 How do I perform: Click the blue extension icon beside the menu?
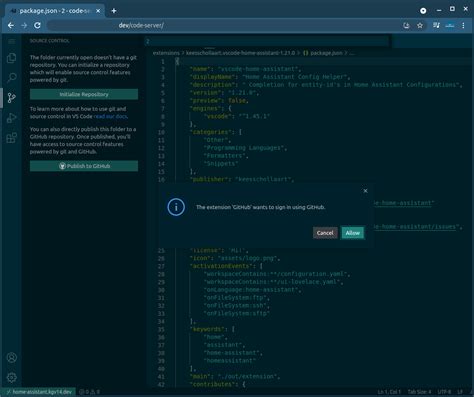tap(450, 25)
